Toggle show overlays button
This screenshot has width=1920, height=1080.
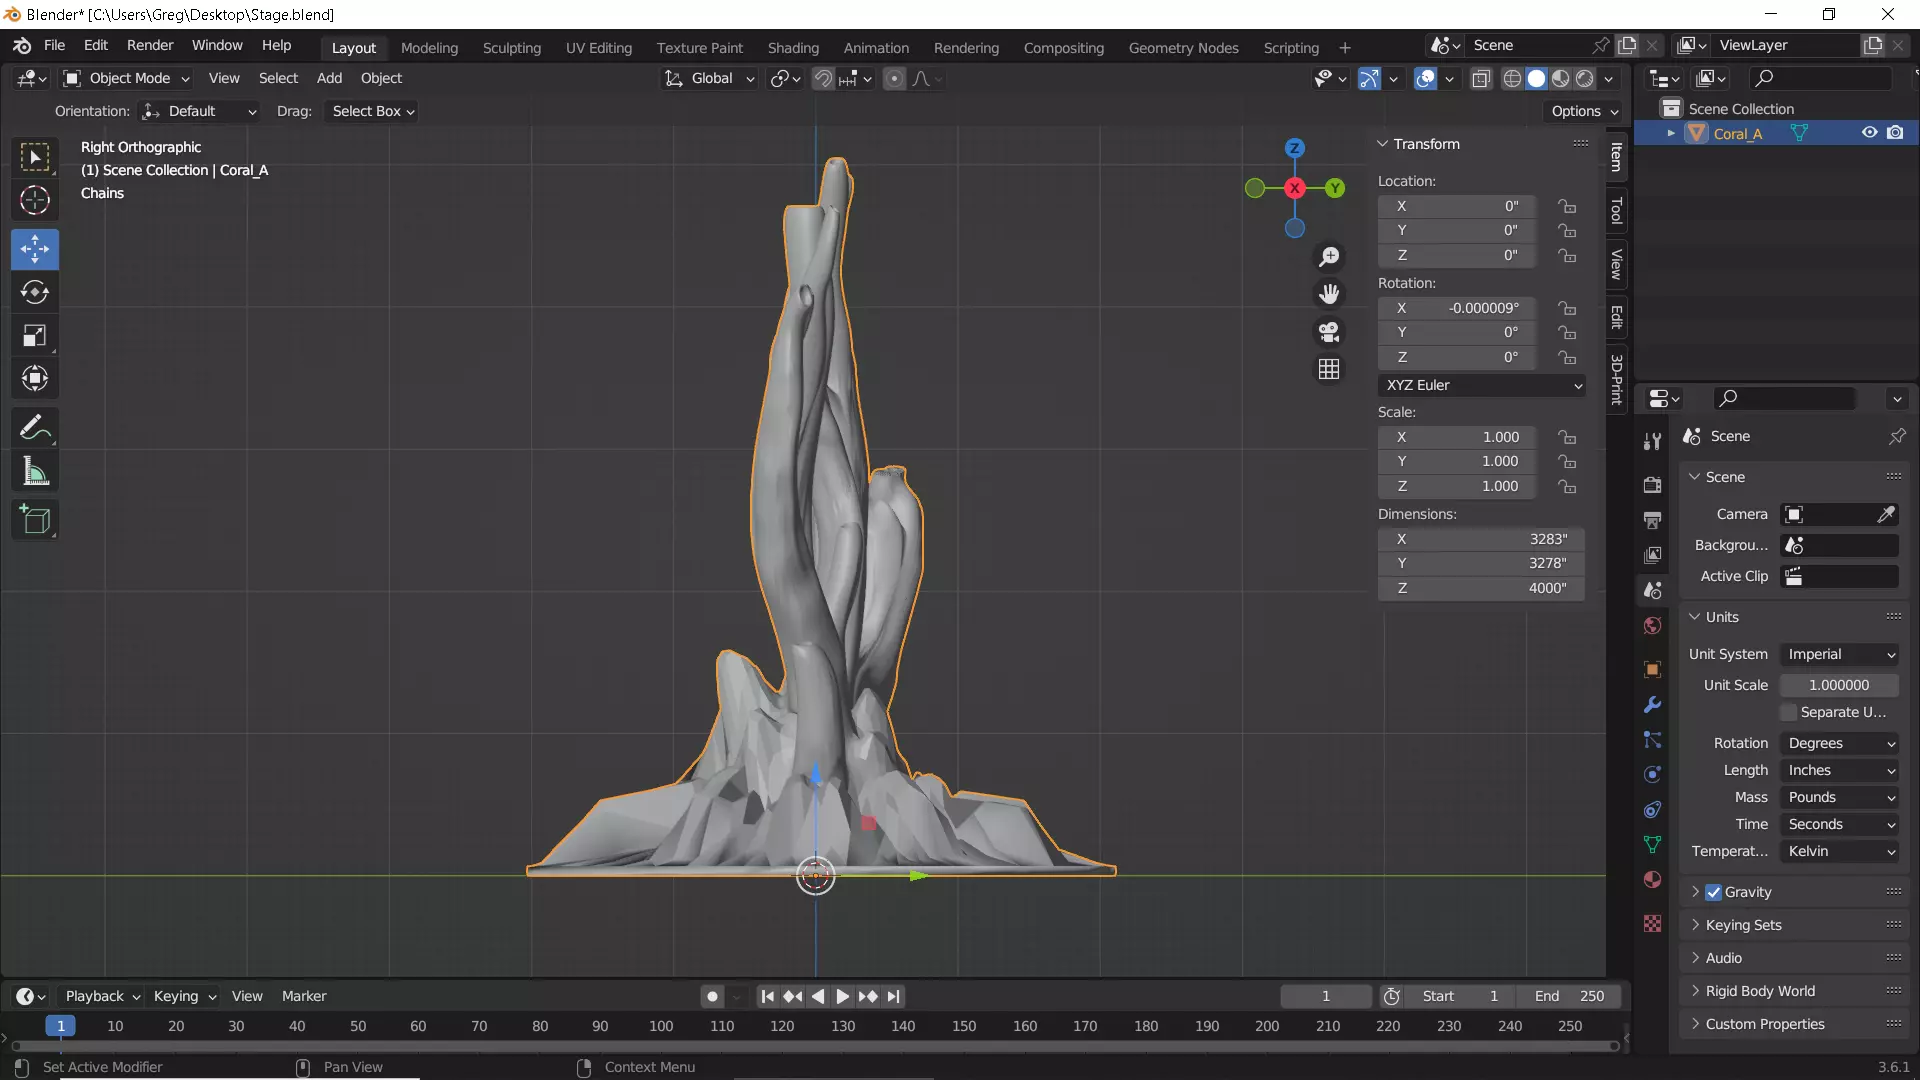[x=1425, y=78]
